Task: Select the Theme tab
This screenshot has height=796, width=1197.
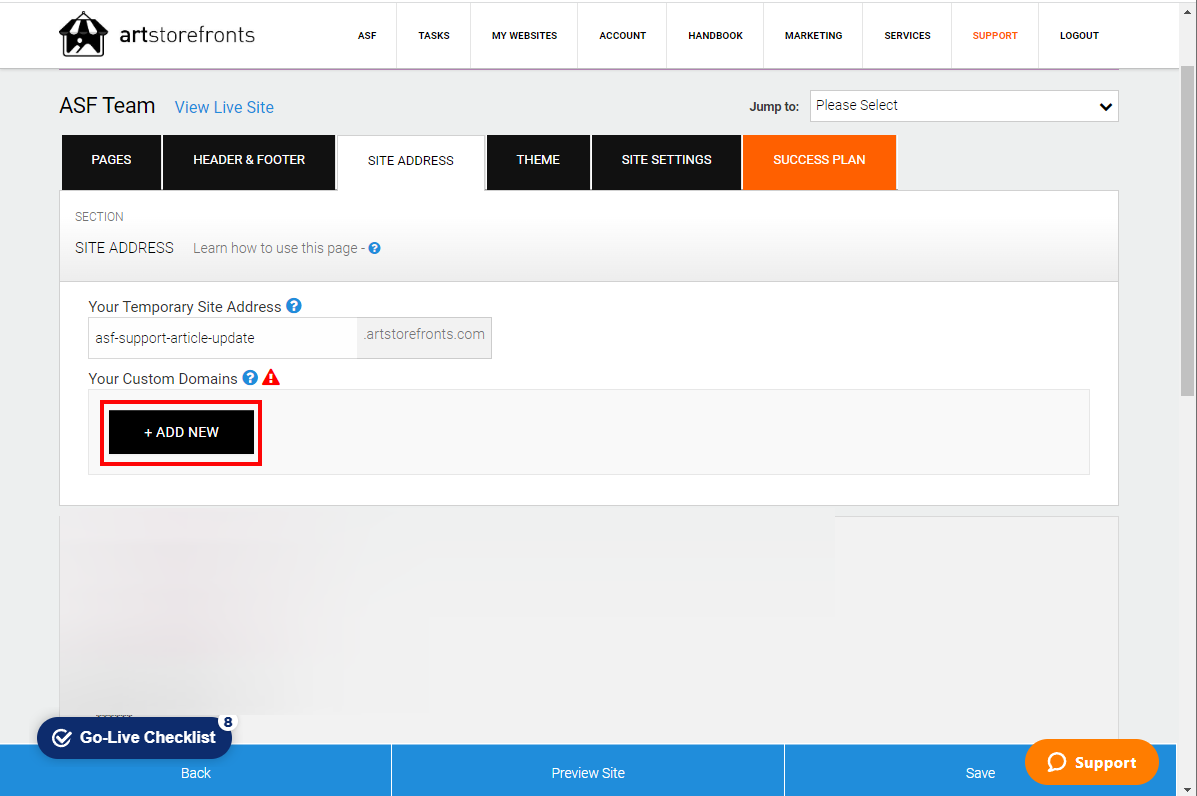Action: click(538, 162)
